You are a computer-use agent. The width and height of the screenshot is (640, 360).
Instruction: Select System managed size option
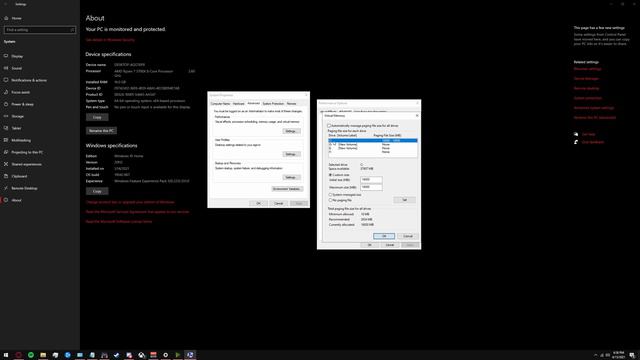point(330,195)
